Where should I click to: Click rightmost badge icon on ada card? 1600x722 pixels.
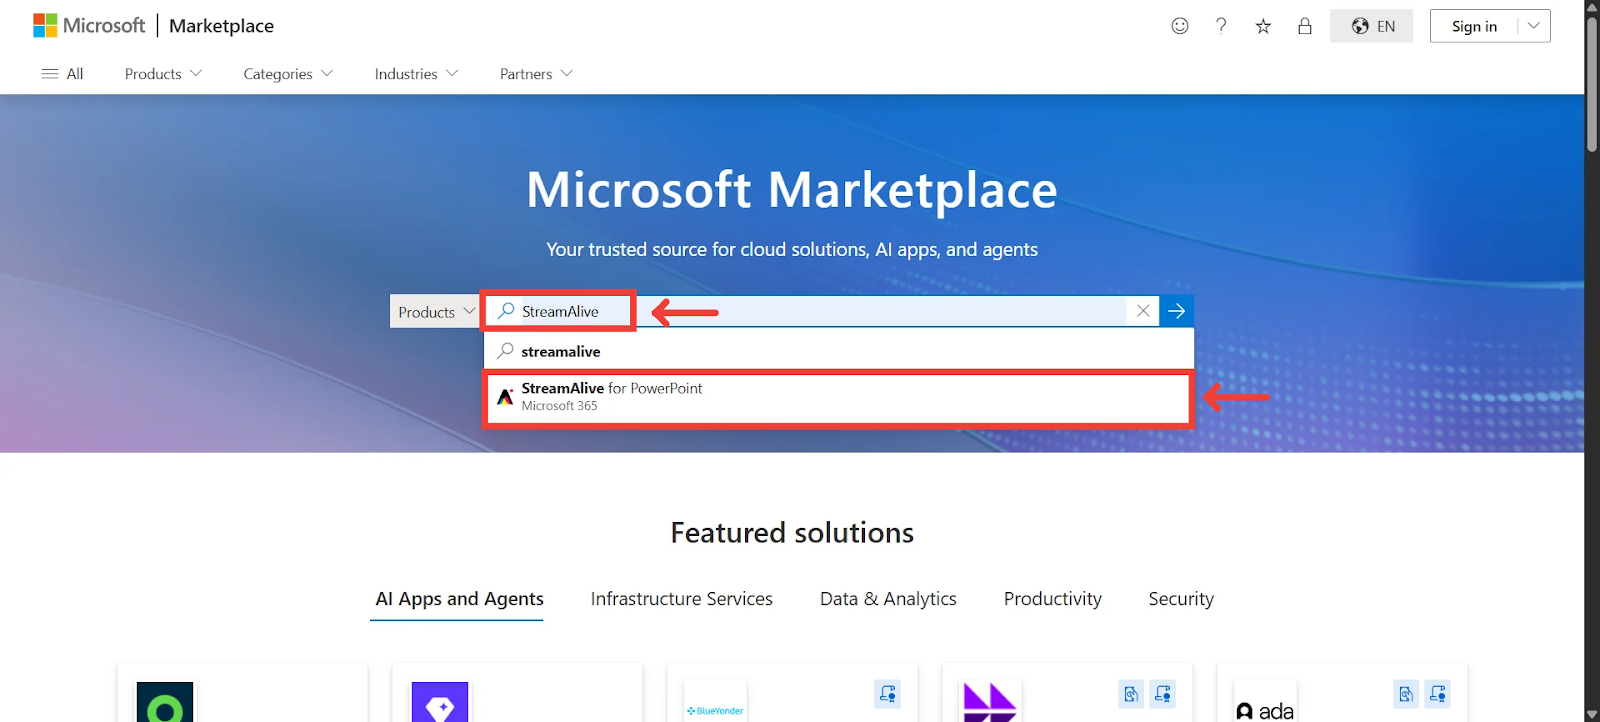pos(1438,694)
